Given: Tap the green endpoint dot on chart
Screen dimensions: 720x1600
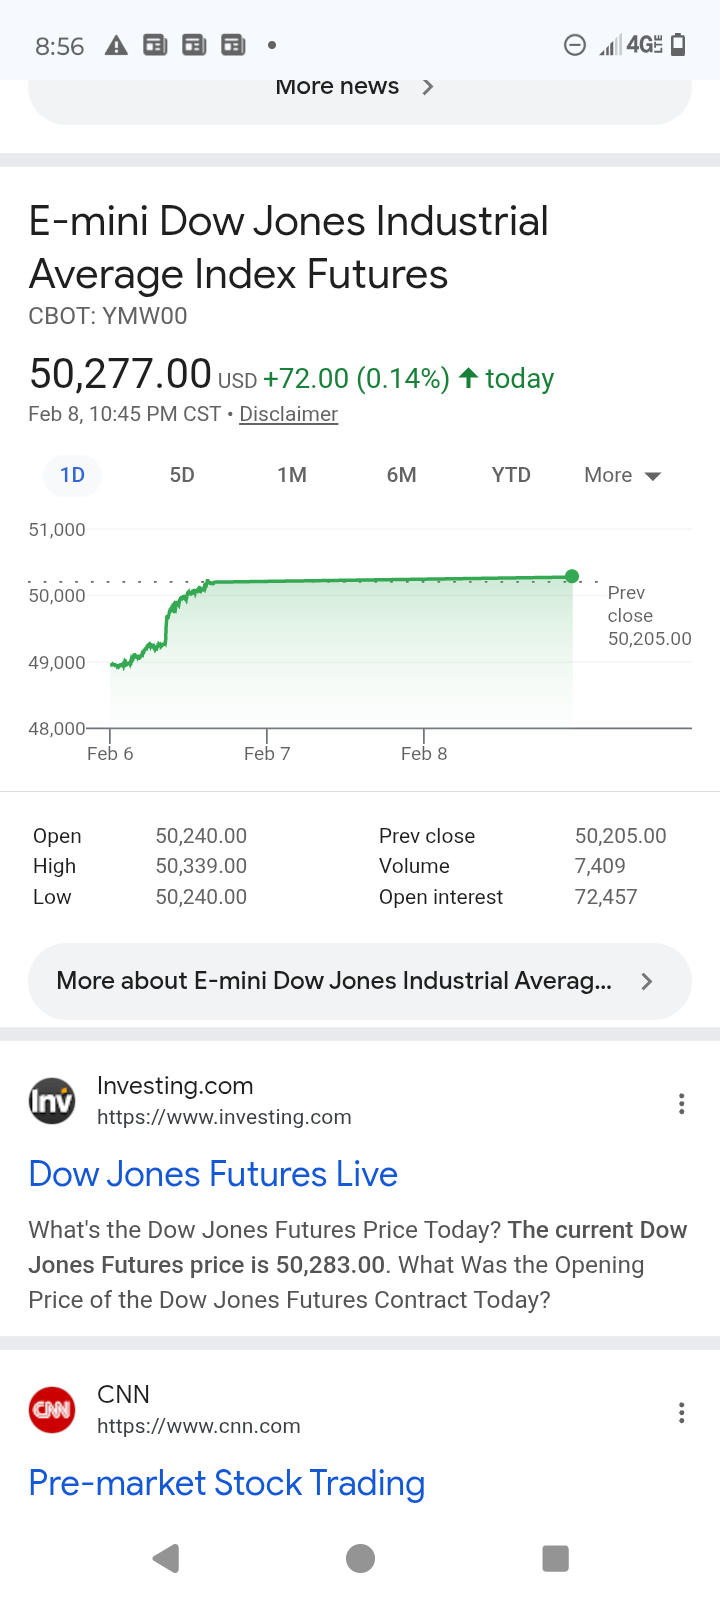Looking at the screenshot, I should click(x=572, y=576).
